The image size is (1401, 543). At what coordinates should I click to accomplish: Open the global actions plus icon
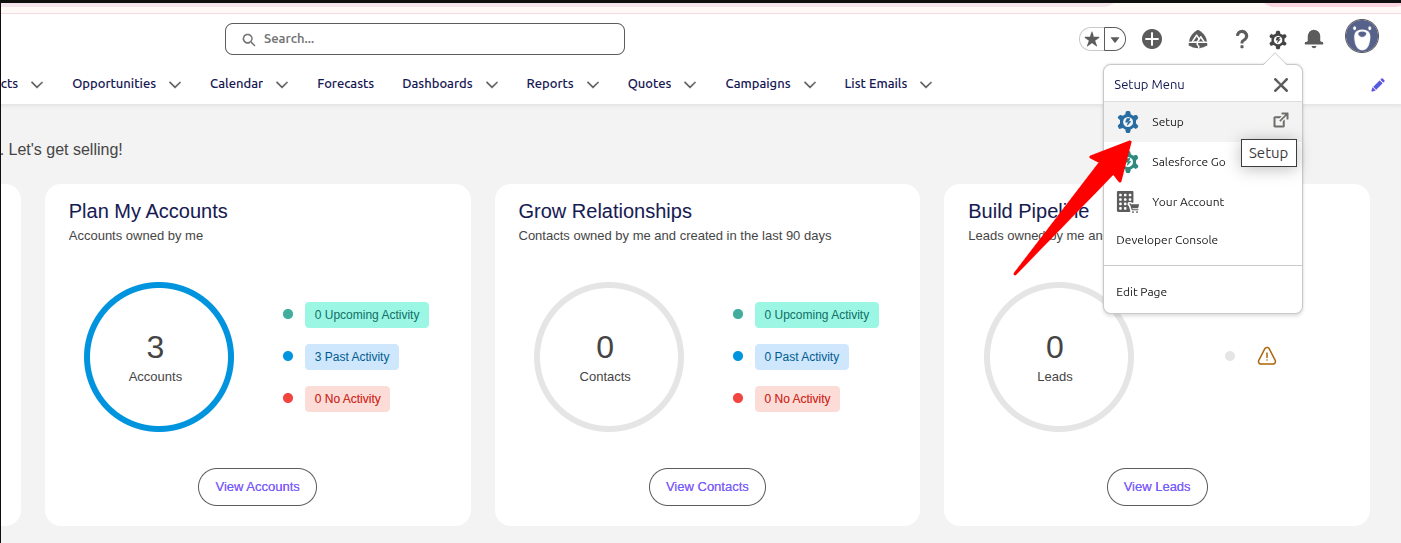pyautogui.click(x=1152, y=39)
